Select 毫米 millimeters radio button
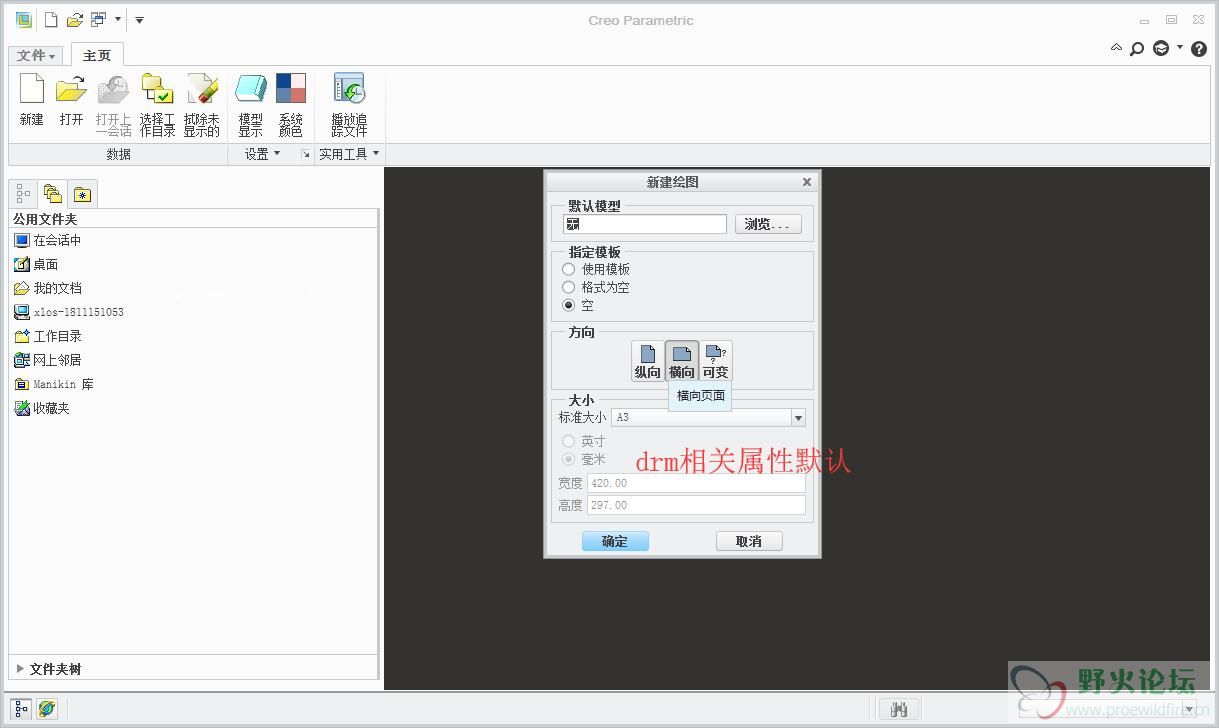The height and width of the screenshot is (728, 1219). point(569,459)
